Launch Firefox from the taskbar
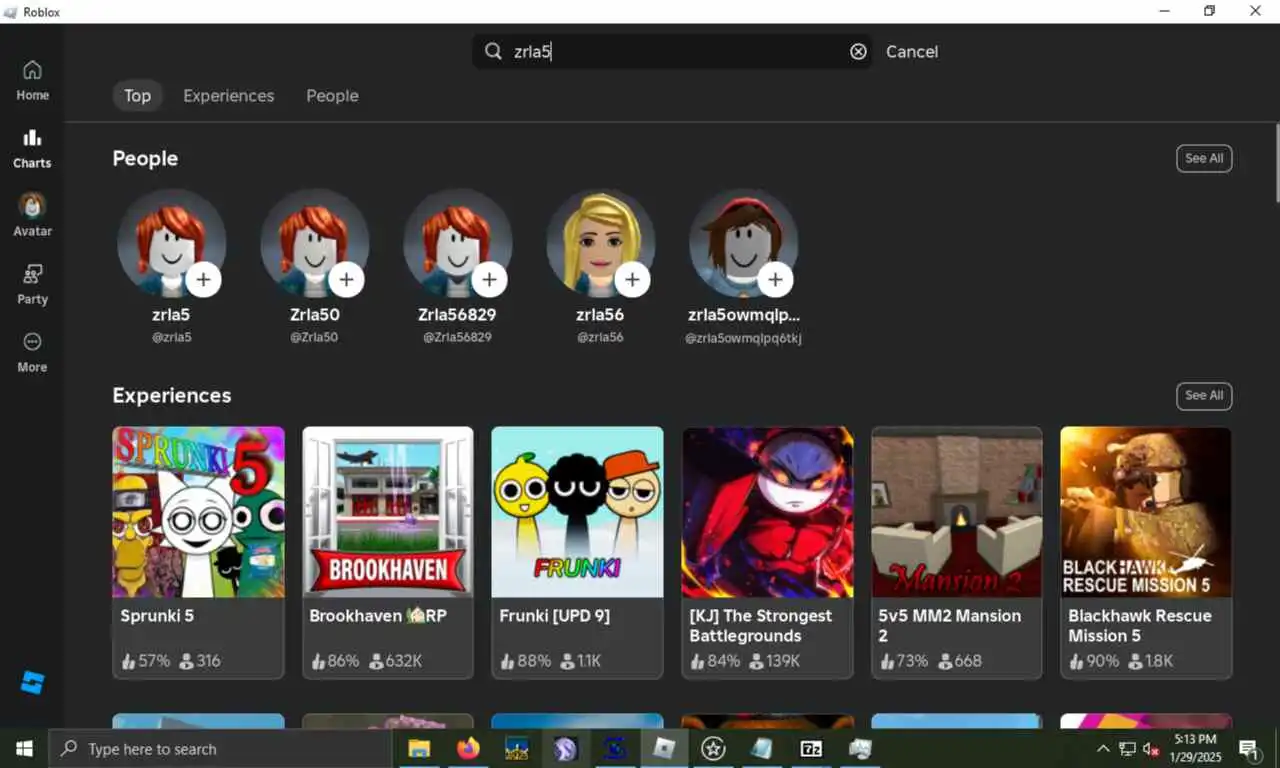The width and height of the screenshot is (1280, 768). (x=468, y=748)
